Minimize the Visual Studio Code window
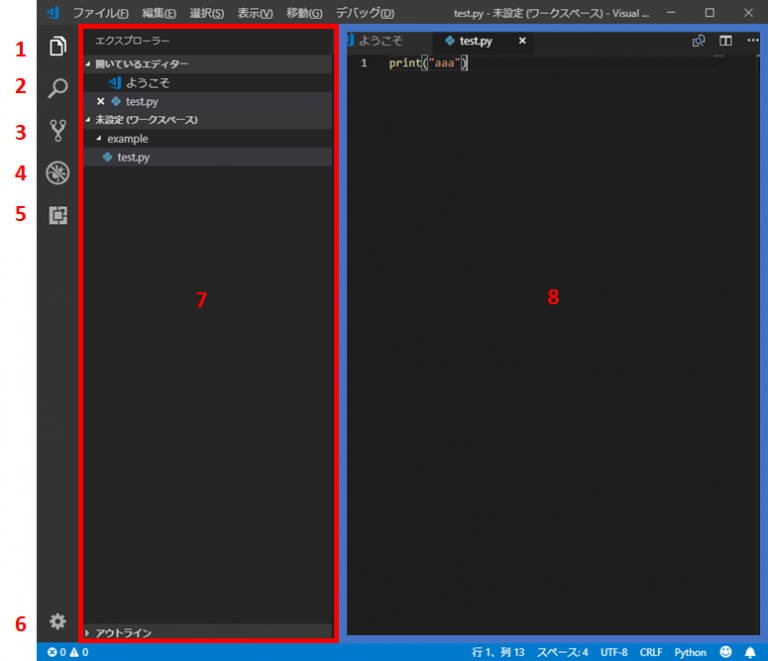 coord(671,13)
